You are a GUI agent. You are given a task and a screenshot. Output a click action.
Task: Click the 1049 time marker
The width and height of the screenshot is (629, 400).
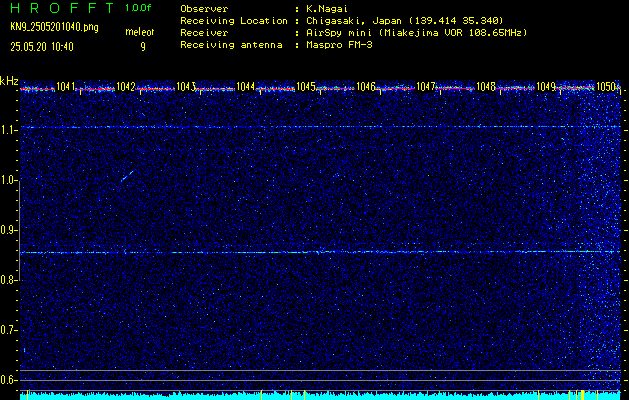coord(546,86)
